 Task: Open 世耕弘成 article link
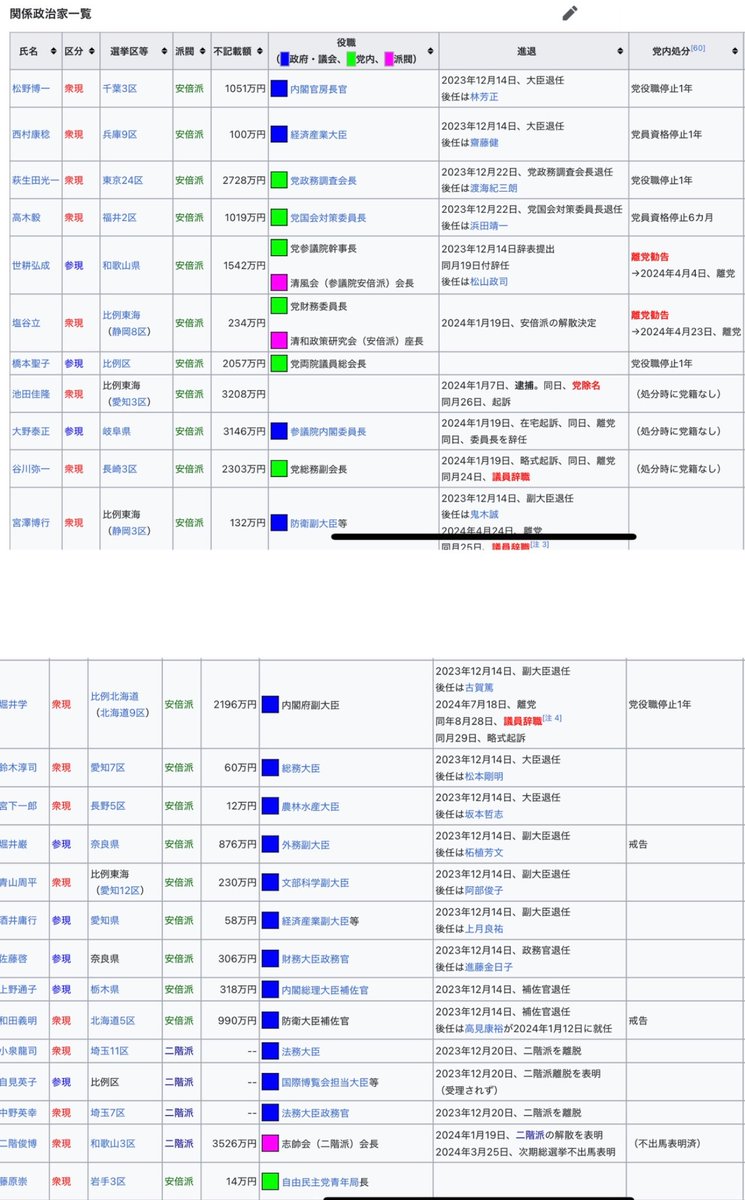(x=33, y=266)
